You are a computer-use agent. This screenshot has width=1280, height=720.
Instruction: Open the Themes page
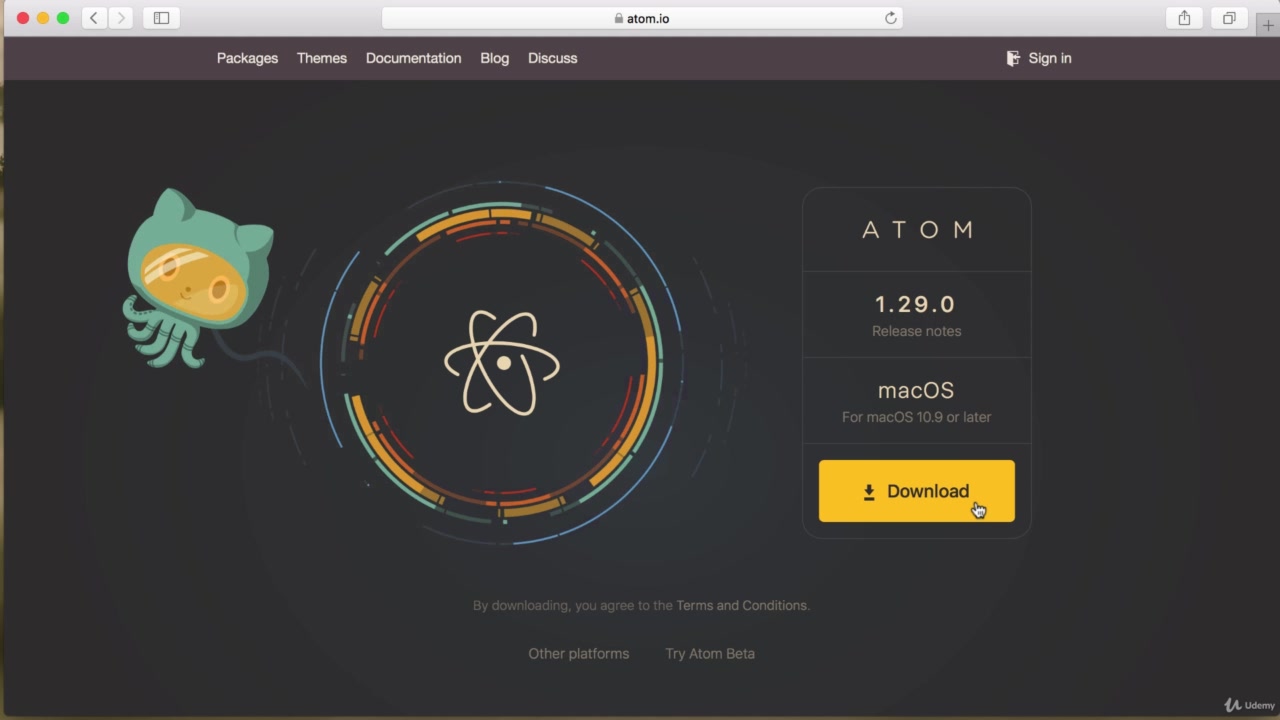point(322,58)
